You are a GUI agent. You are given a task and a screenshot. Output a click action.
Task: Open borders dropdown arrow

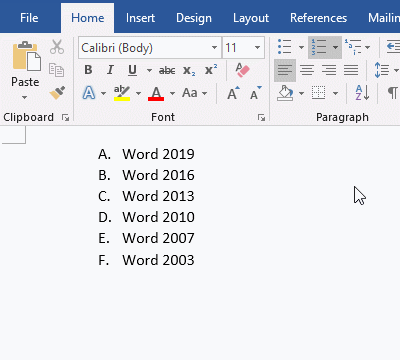pyautogui.click(x=335, y=93)
